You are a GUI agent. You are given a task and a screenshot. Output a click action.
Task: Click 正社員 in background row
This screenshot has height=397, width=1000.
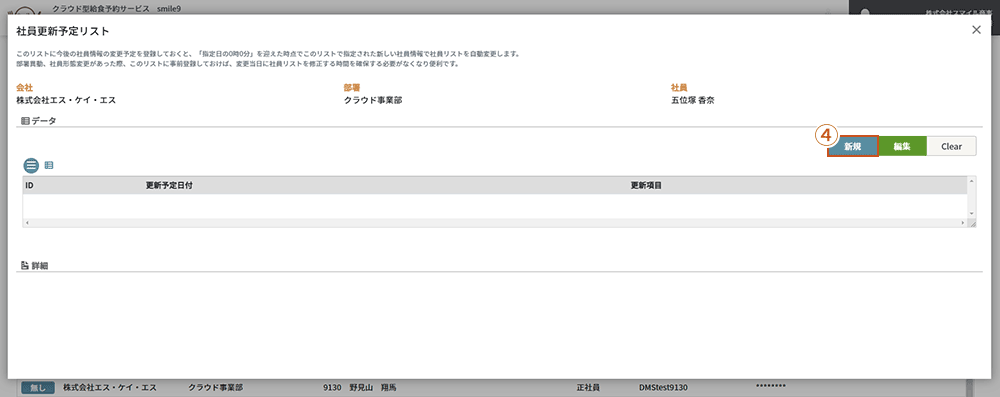[x=589, y=387]
